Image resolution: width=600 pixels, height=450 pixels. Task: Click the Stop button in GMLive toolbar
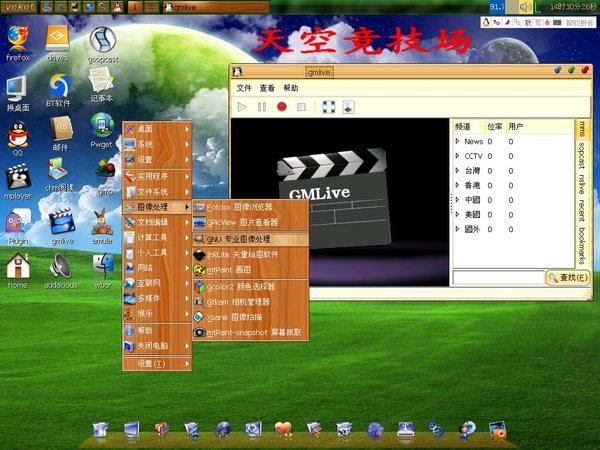pos(301,106)
